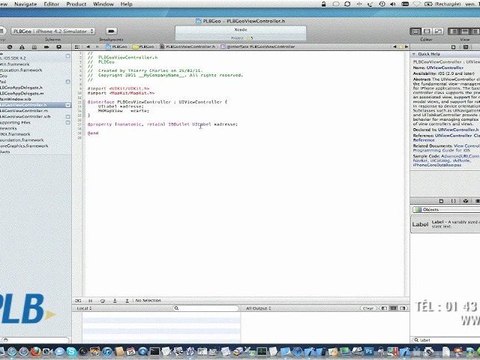Click the Clear console button

point(368,308)
